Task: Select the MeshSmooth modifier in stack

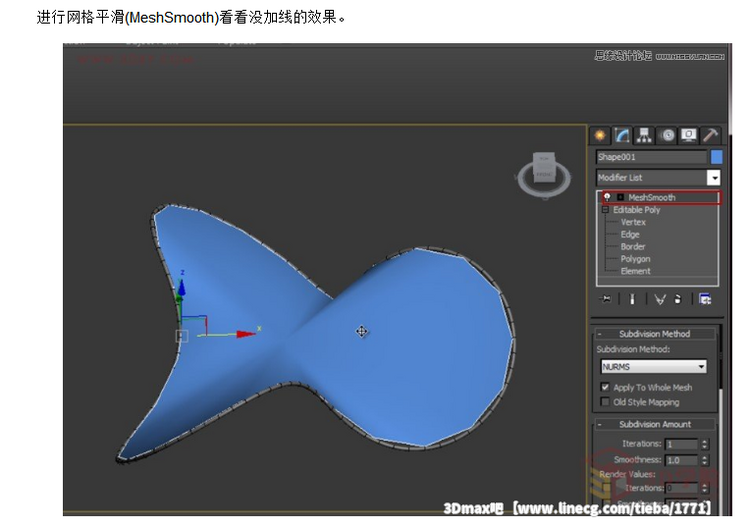Action: click(x=651, y=197)
